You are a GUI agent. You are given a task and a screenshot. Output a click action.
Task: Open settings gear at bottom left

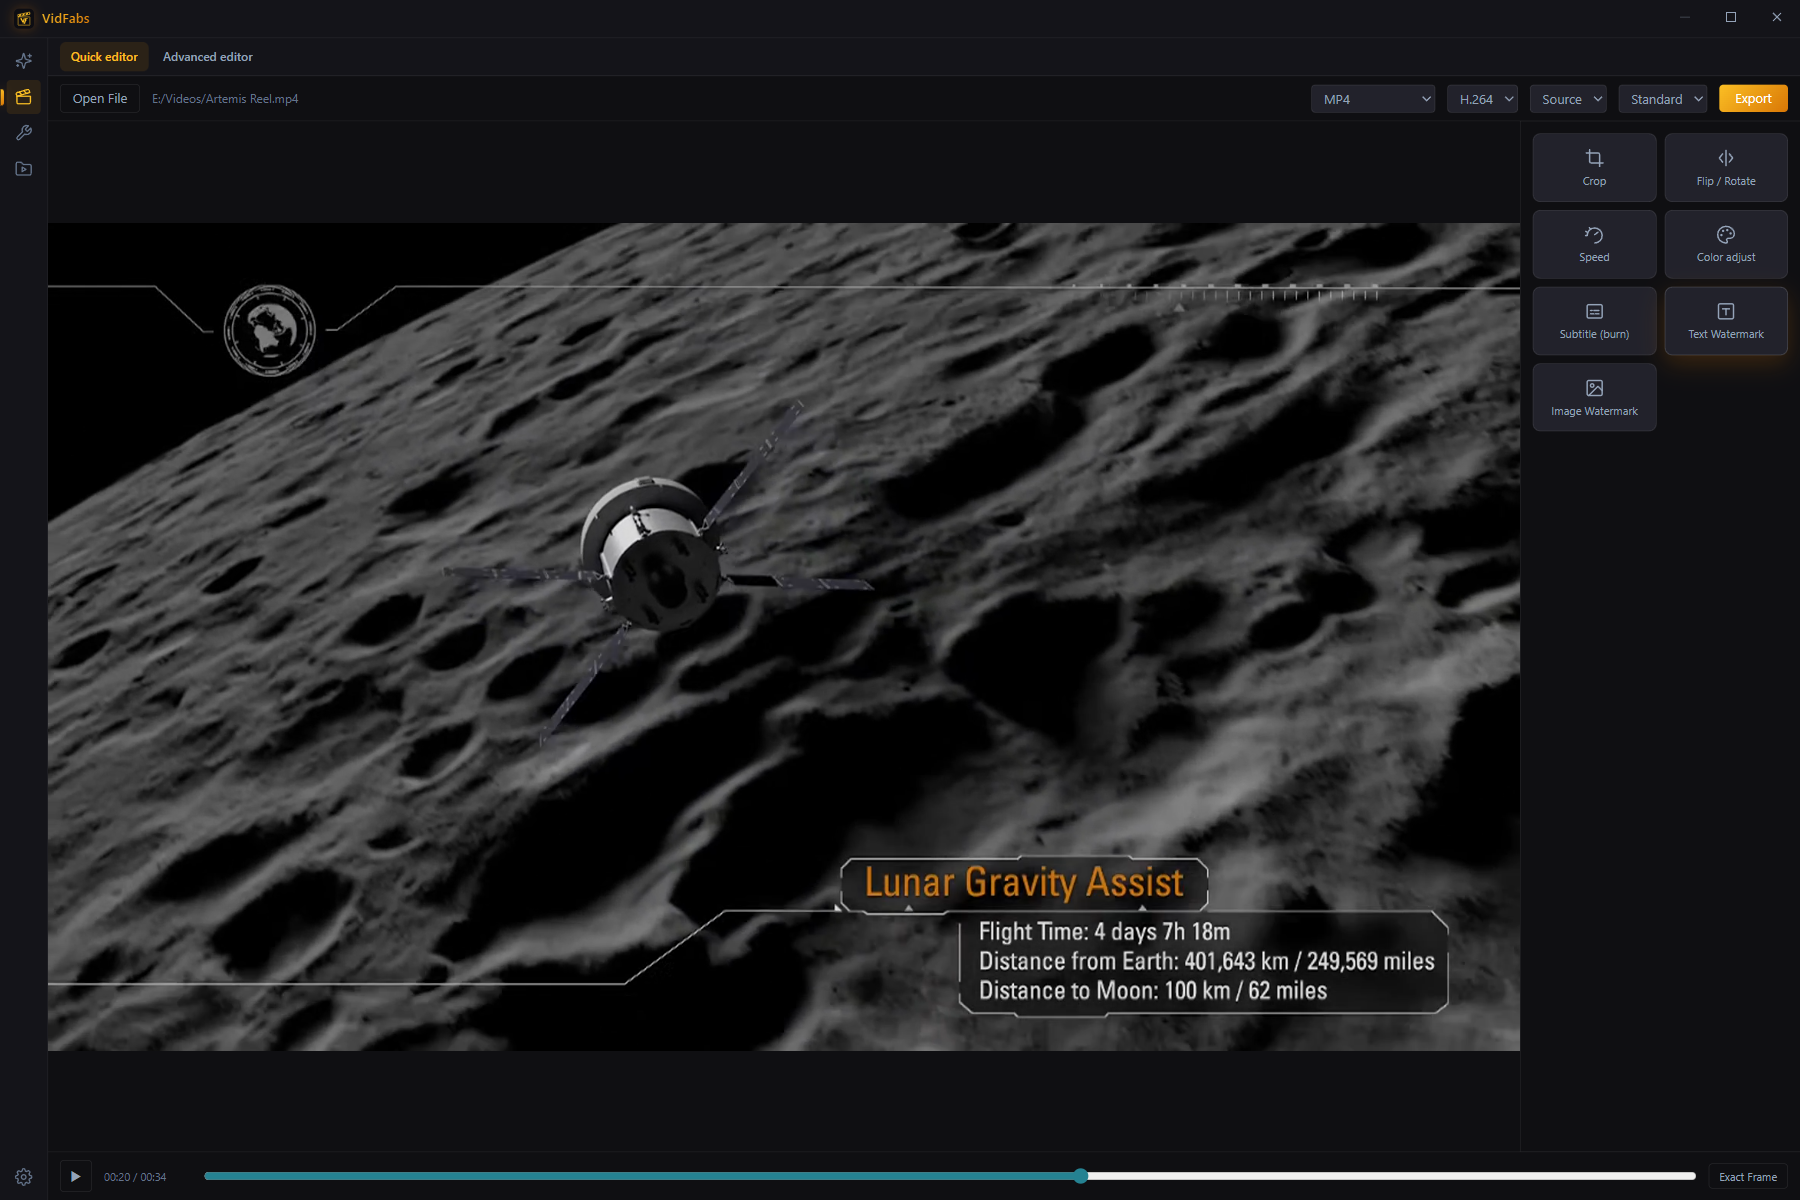pyautogui.click(x=24, y=1177)
